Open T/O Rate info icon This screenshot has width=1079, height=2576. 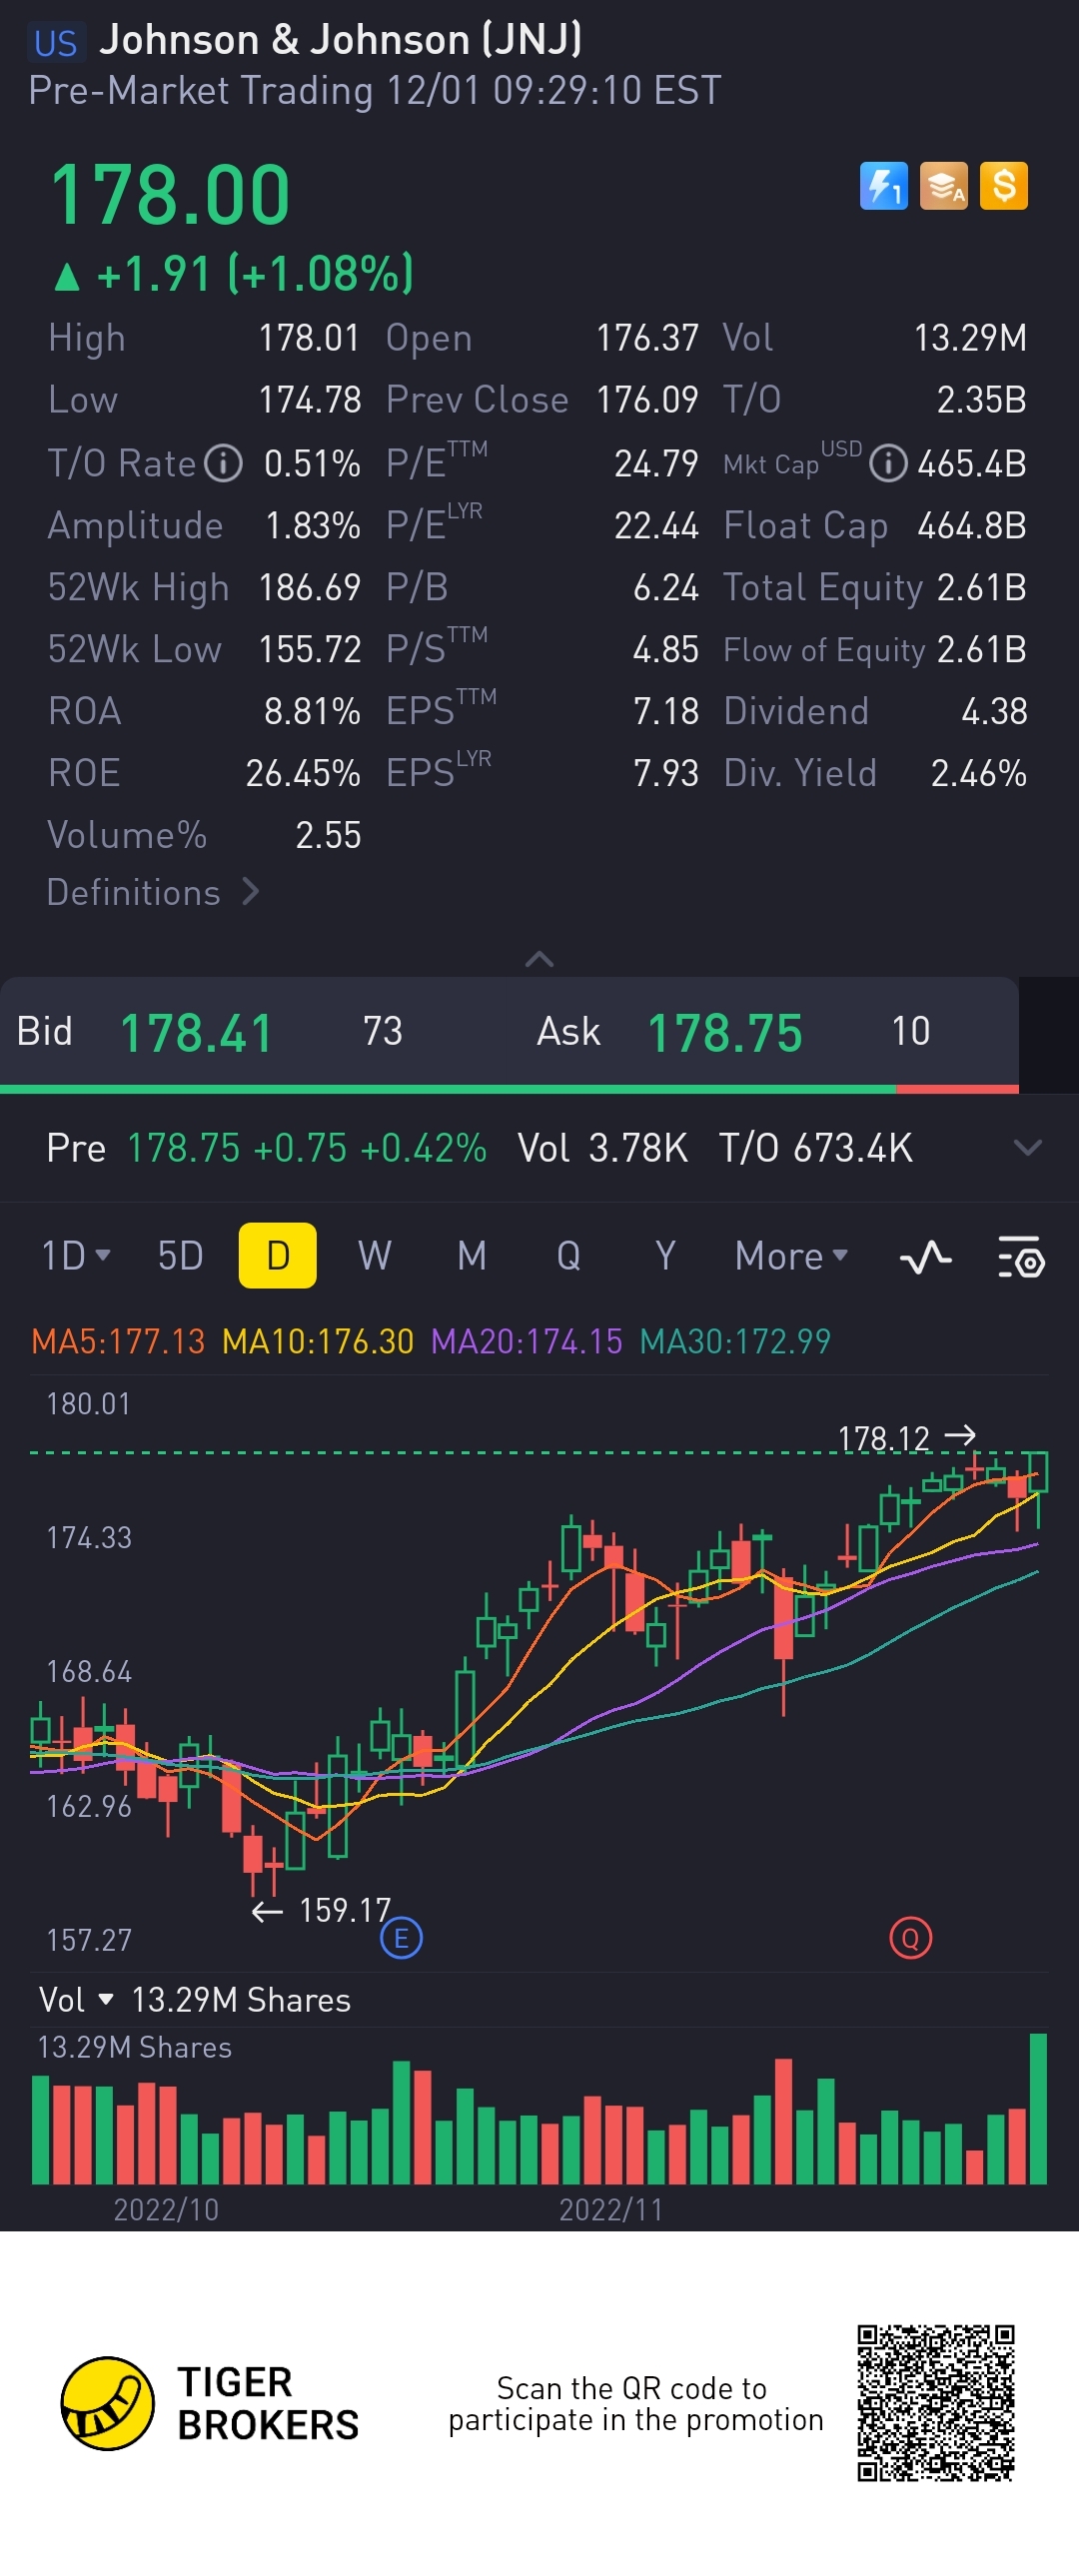coord(223,463)
